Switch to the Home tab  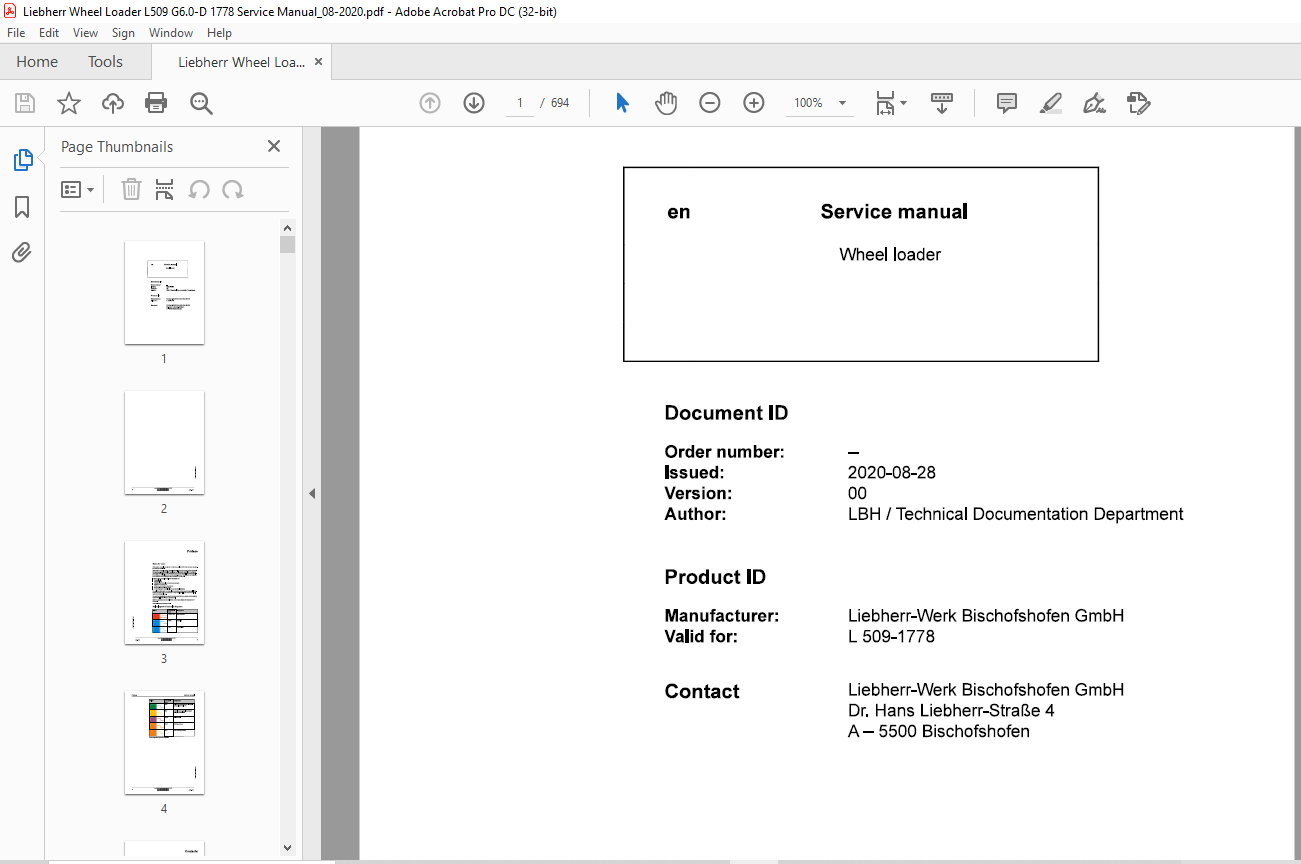pos(37,62)
